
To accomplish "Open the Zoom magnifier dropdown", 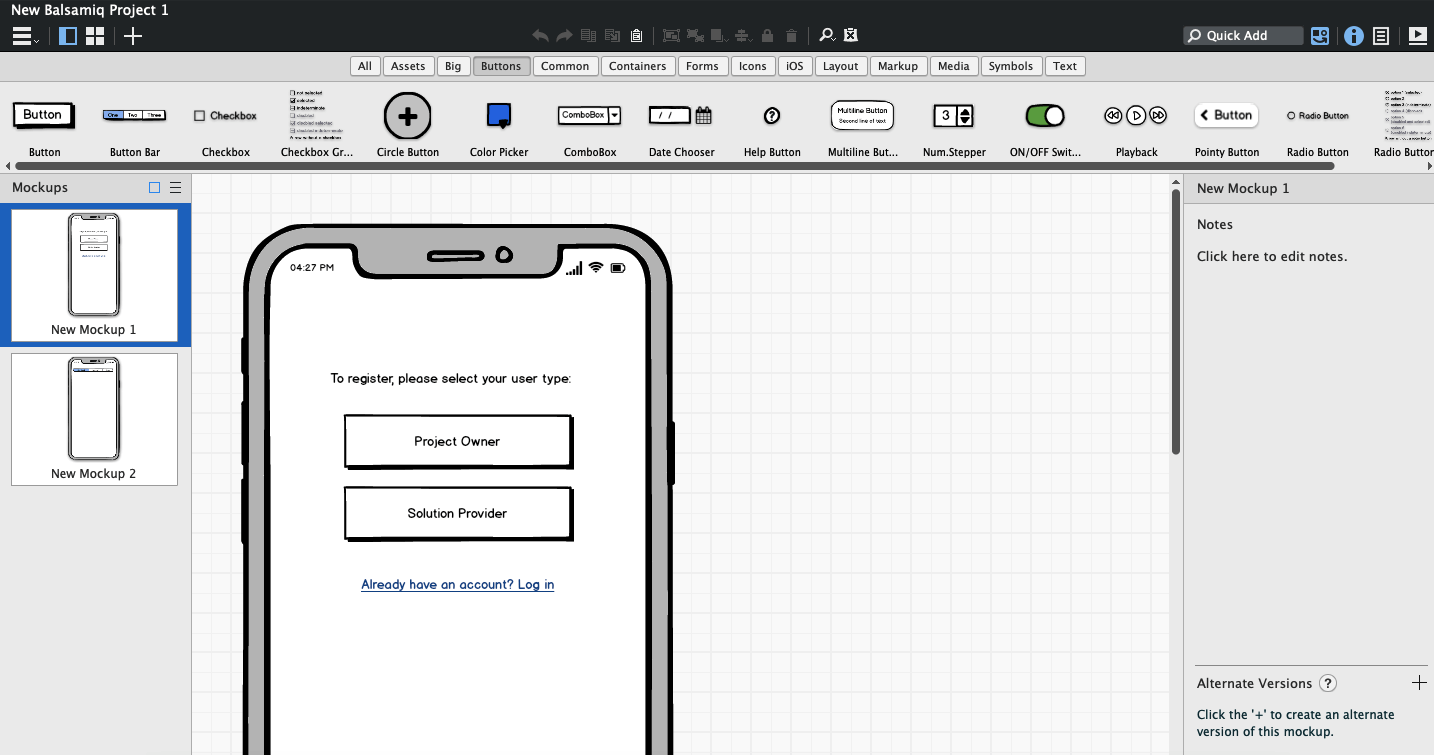I will tap(827, 36).
